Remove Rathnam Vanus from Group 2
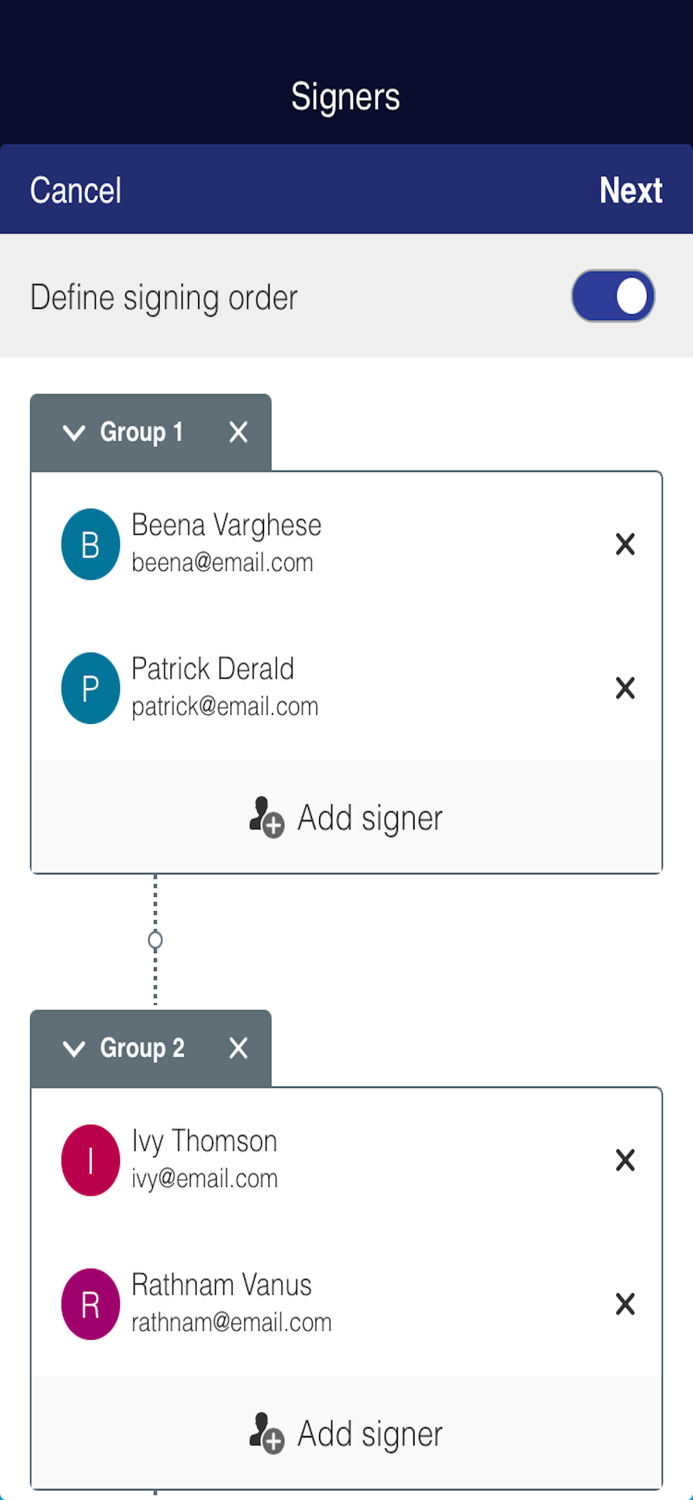693x1500 pixels. click(624, 1304)
